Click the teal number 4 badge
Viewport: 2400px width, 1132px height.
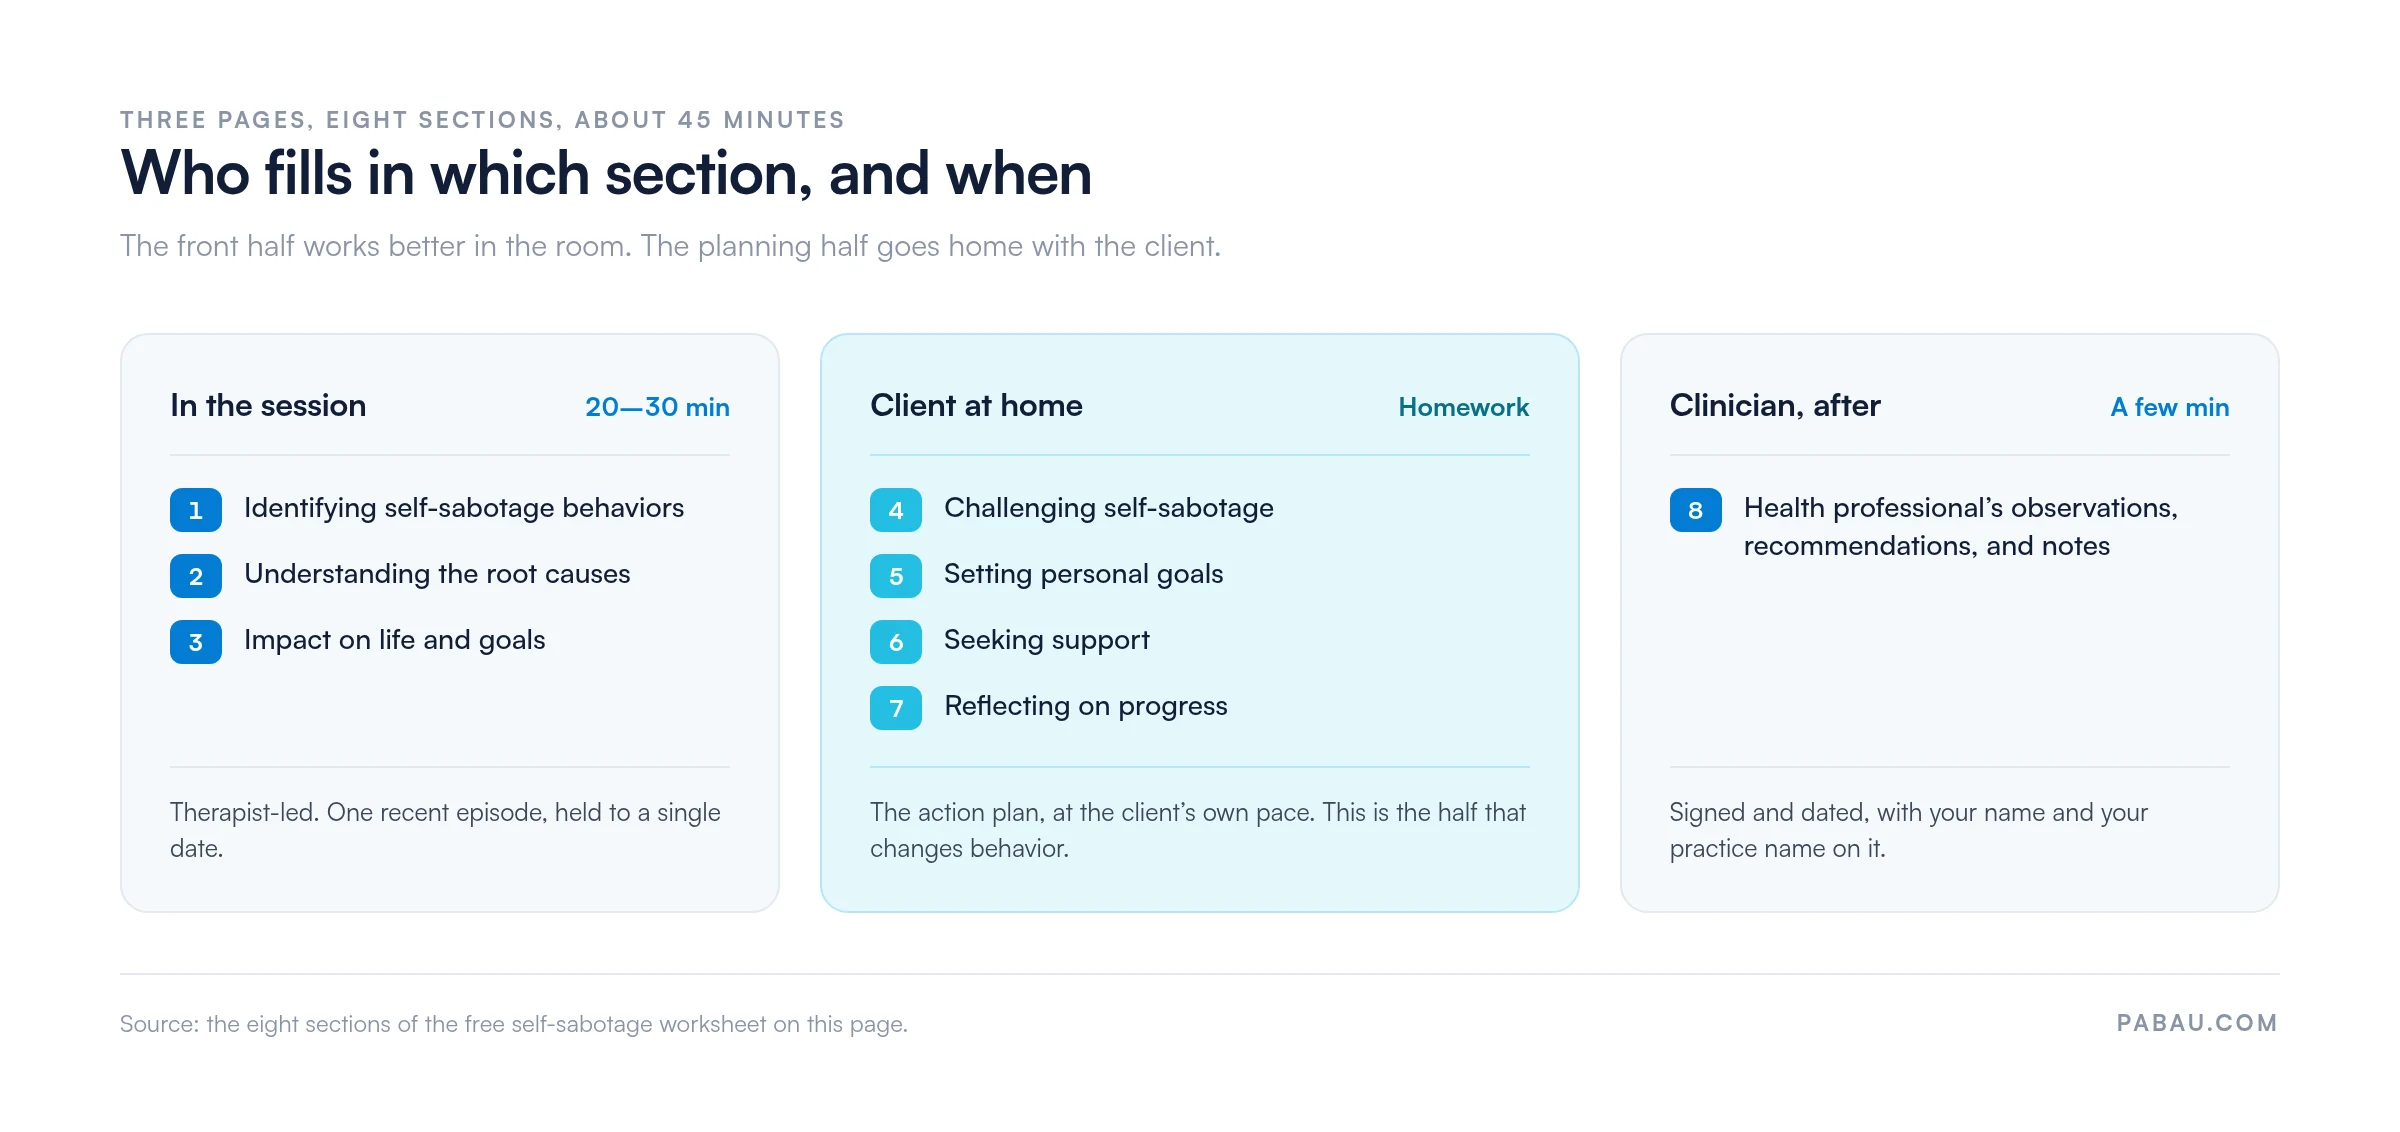coord(896,510)
